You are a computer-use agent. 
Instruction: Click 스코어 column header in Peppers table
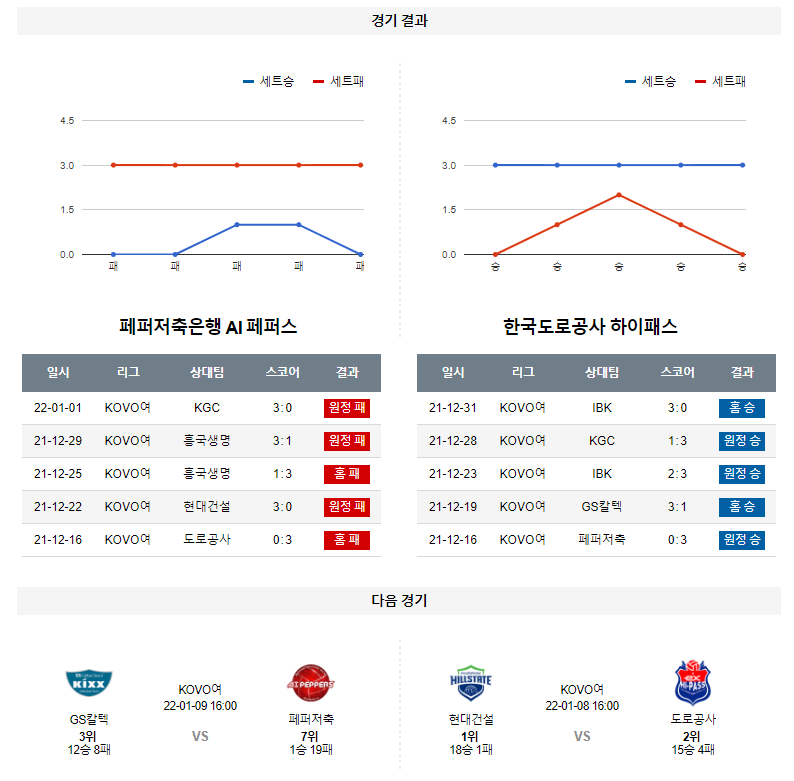(283, 372)
